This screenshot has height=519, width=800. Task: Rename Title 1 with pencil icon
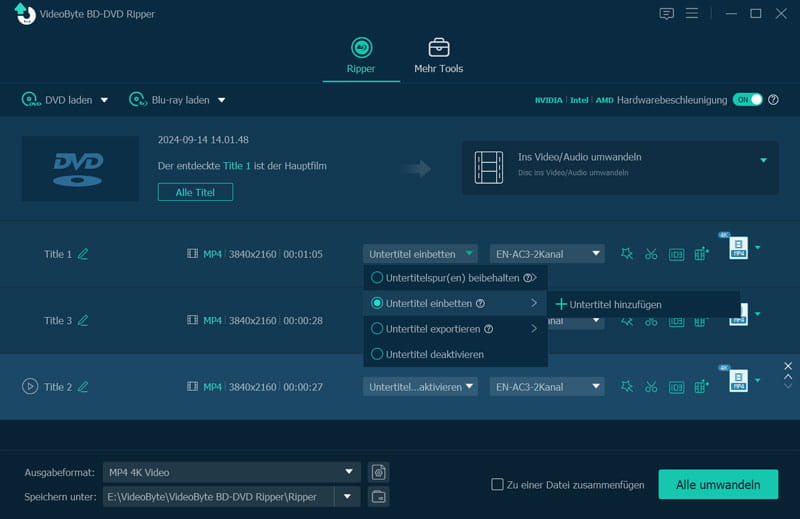pos(83,254)
